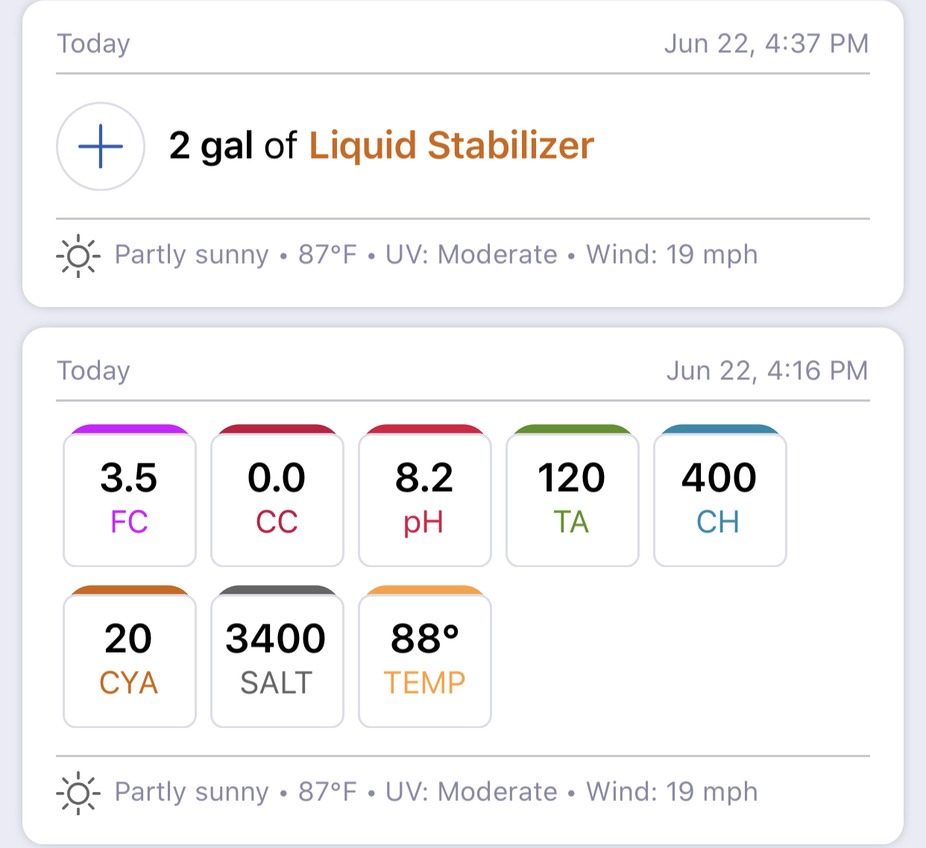Open the Liquid Stabilizer product link
Screen dimensions: 926x848
[x=451, y=146]
